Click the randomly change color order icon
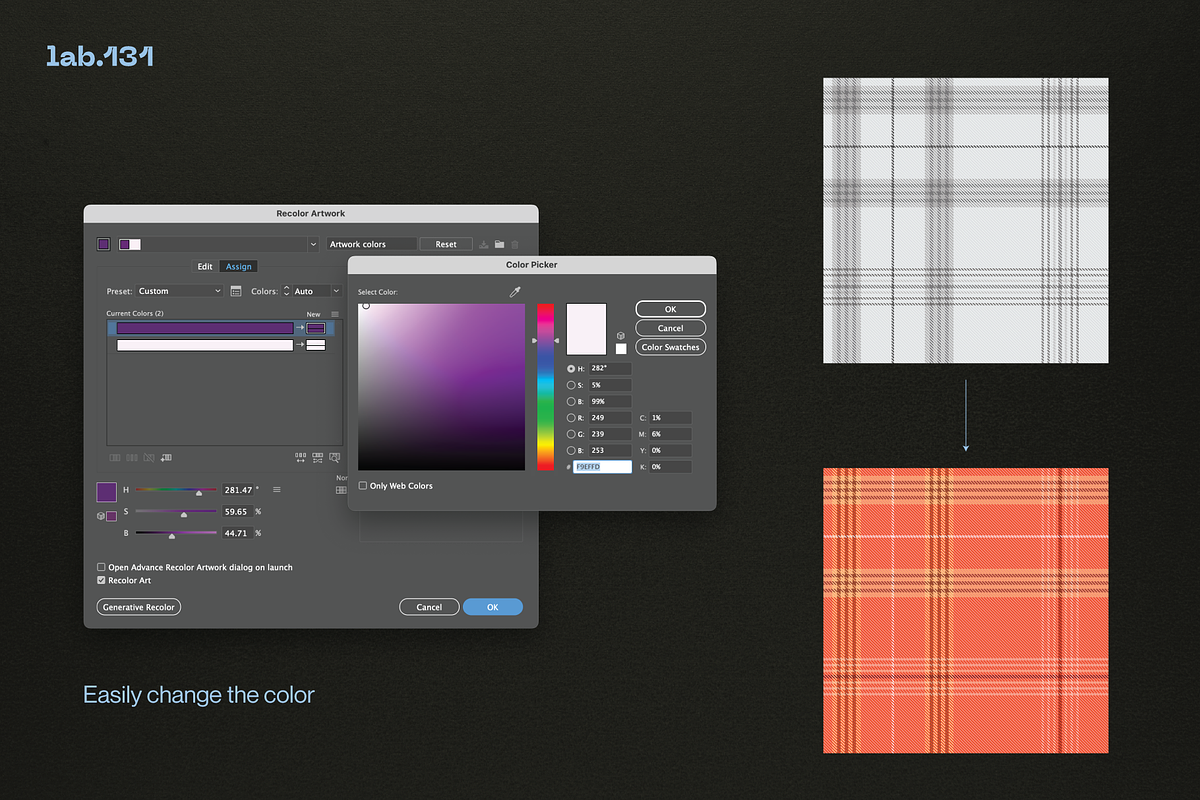The width and height of the screenshot is (1200, 800). [x=301, y=457]
